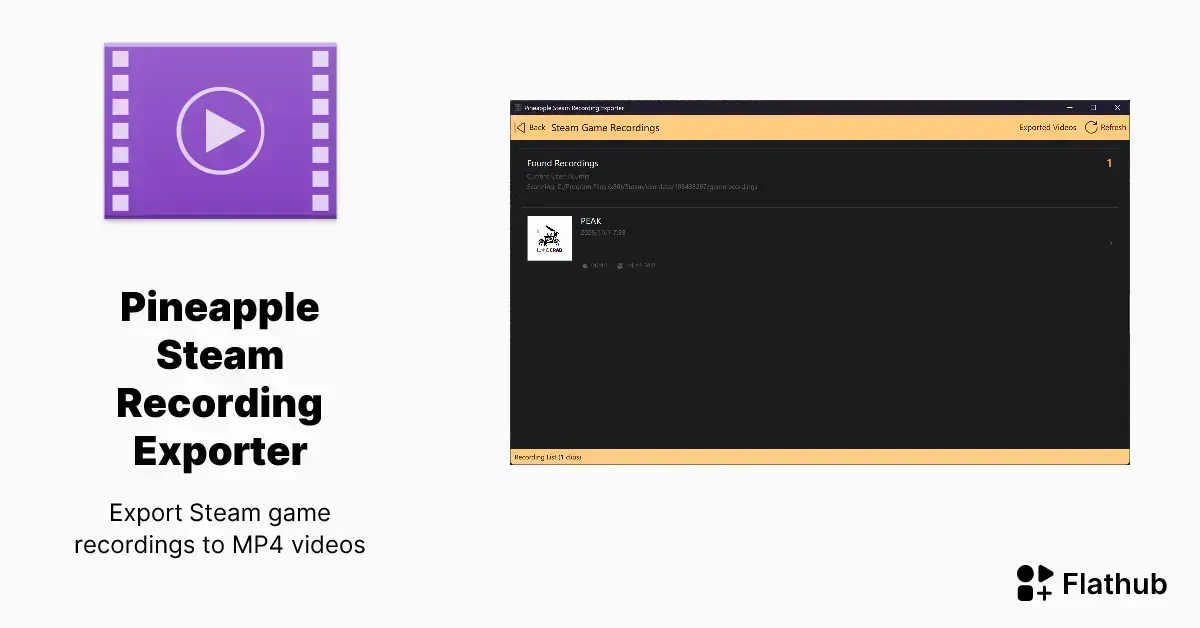Click the Refresh circular arrow icon

1090,128
